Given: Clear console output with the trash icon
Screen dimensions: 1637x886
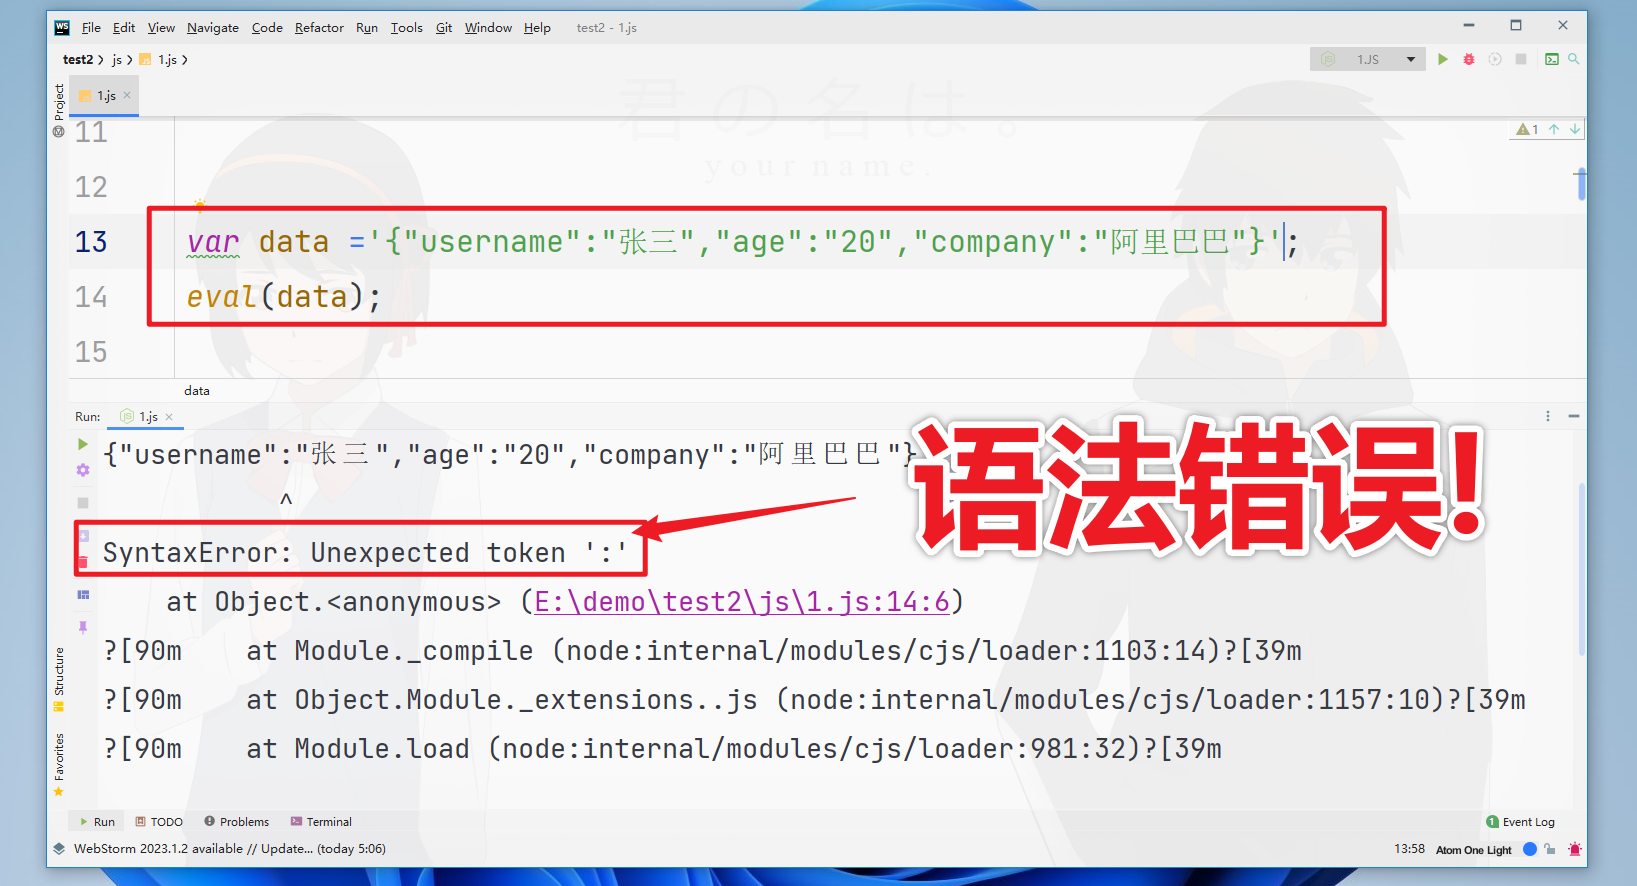Looking at the screenshot, I should pyautogui.click(x=83, y=562).
